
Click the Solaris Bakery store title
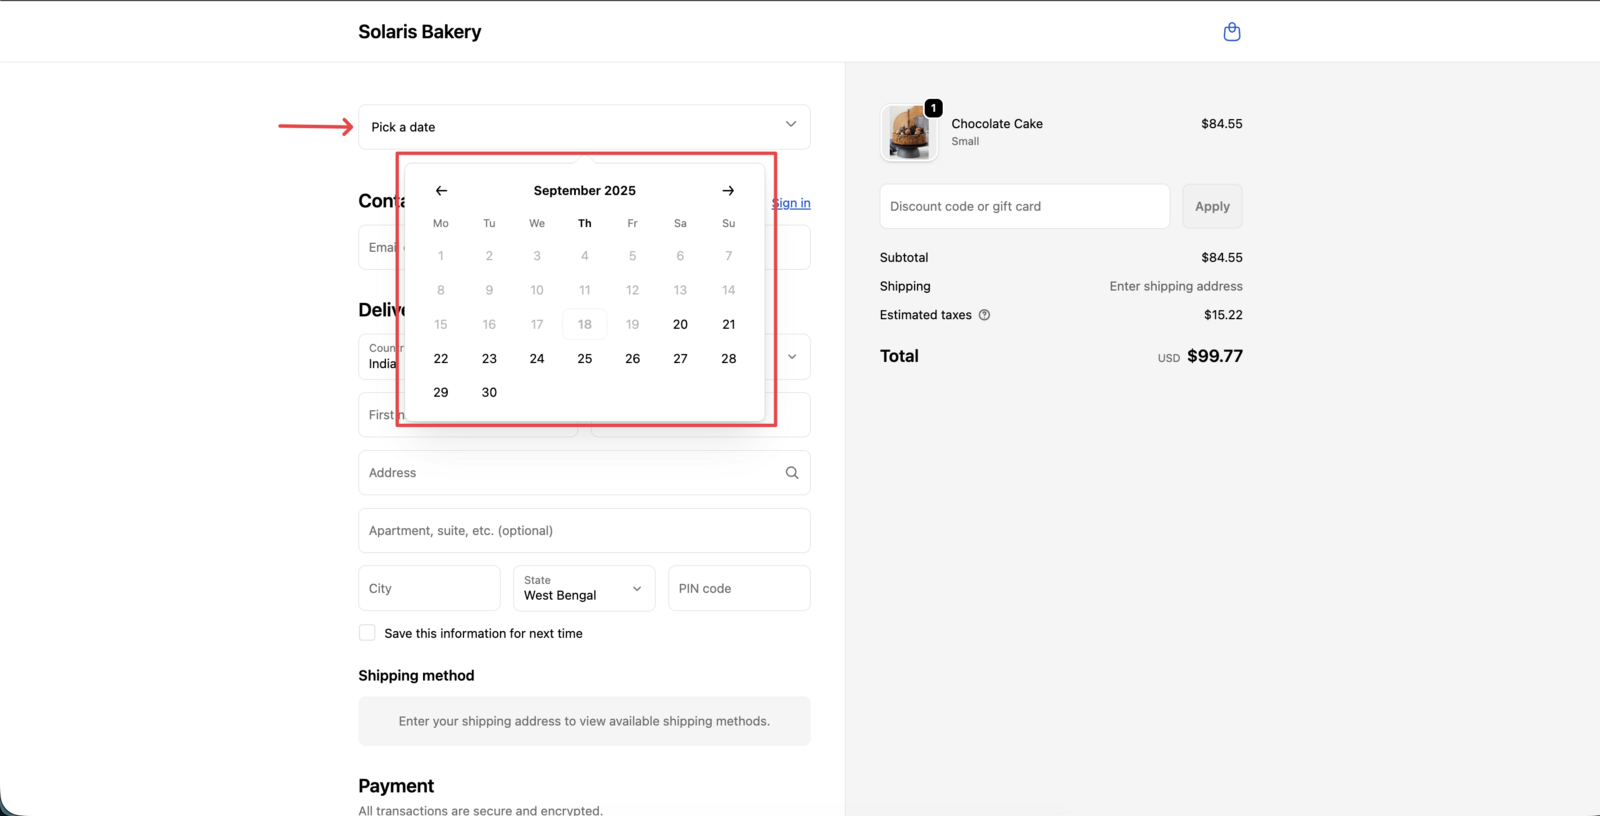[420, 32]
